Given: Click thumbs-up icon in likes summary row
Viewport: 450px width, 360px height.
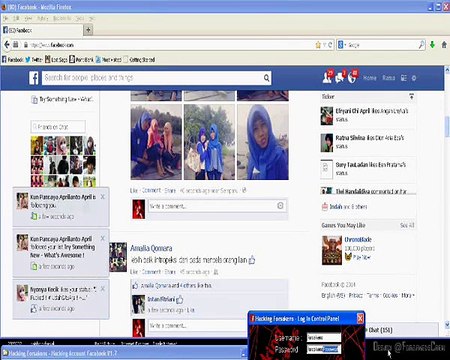Looking at the screenshot, I should (x=135, y=286).
